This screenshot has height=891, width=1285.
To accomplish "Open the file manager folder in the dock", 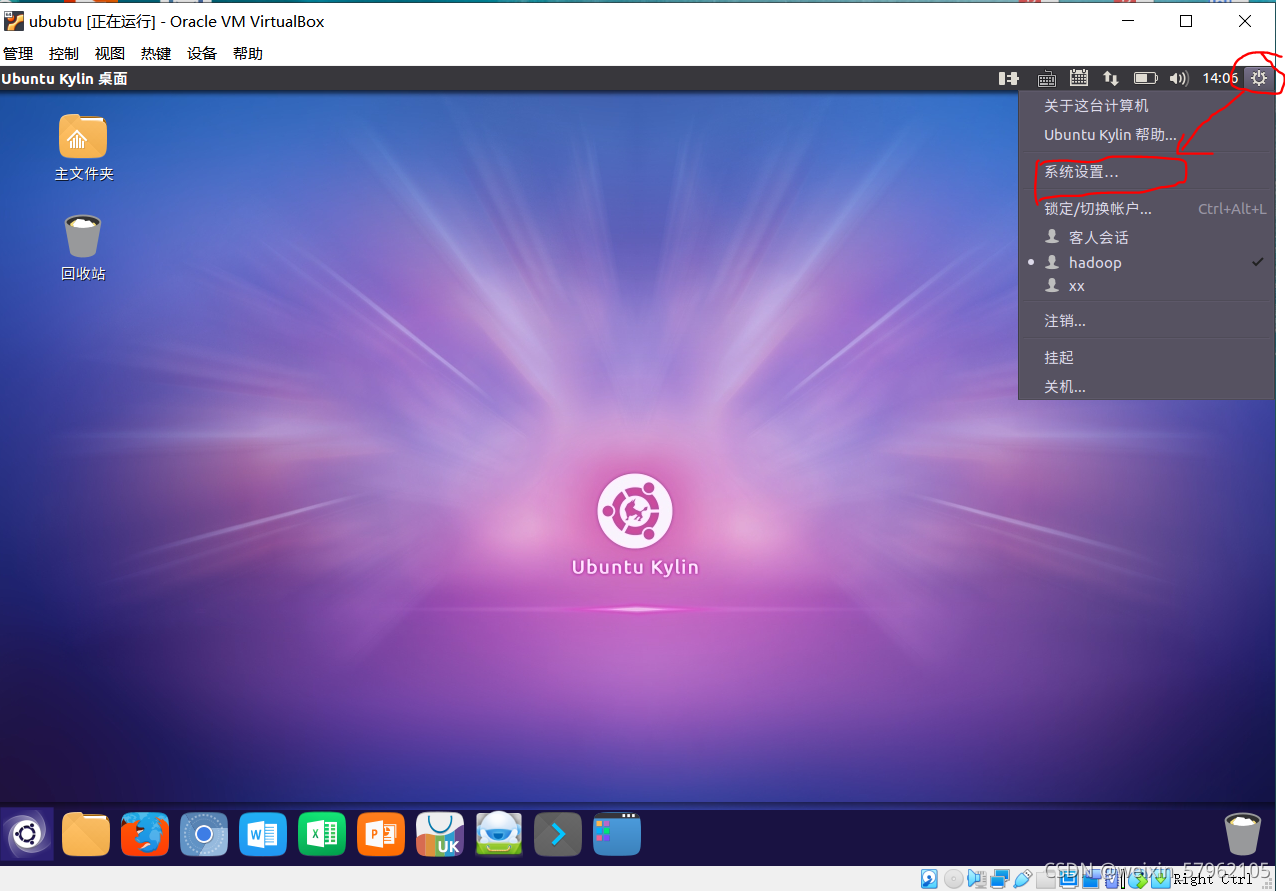I will [86, 834].
